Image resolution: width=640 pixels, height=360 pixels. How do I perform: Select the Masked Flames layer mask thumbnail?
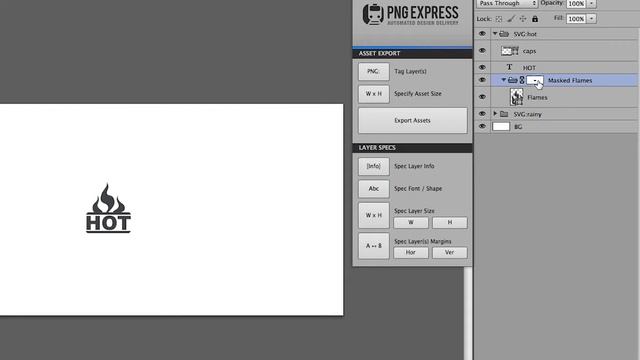click(535, 80)
